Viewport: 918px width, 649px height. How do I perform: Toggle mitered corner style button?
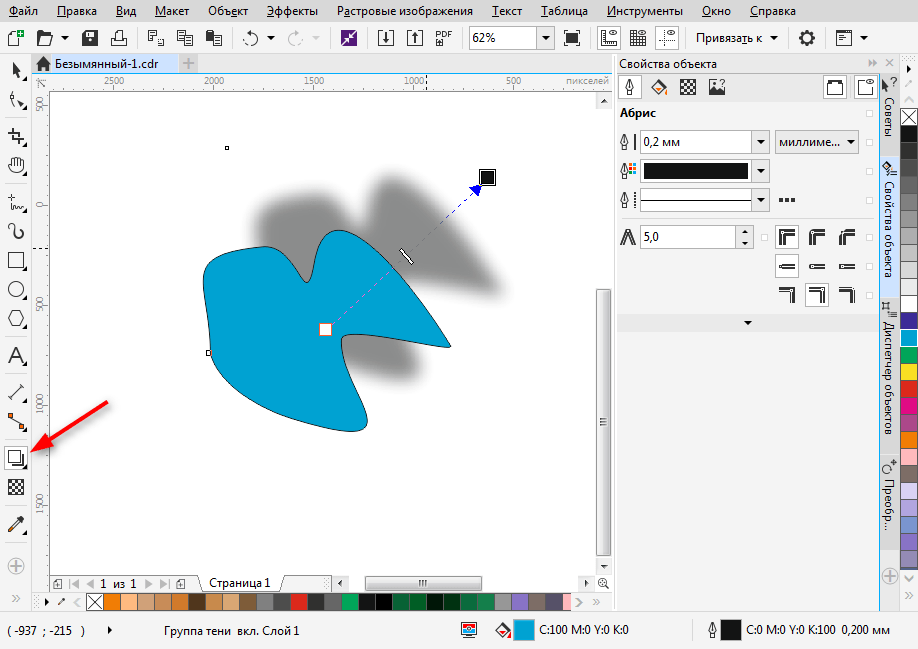coord(787,237)
